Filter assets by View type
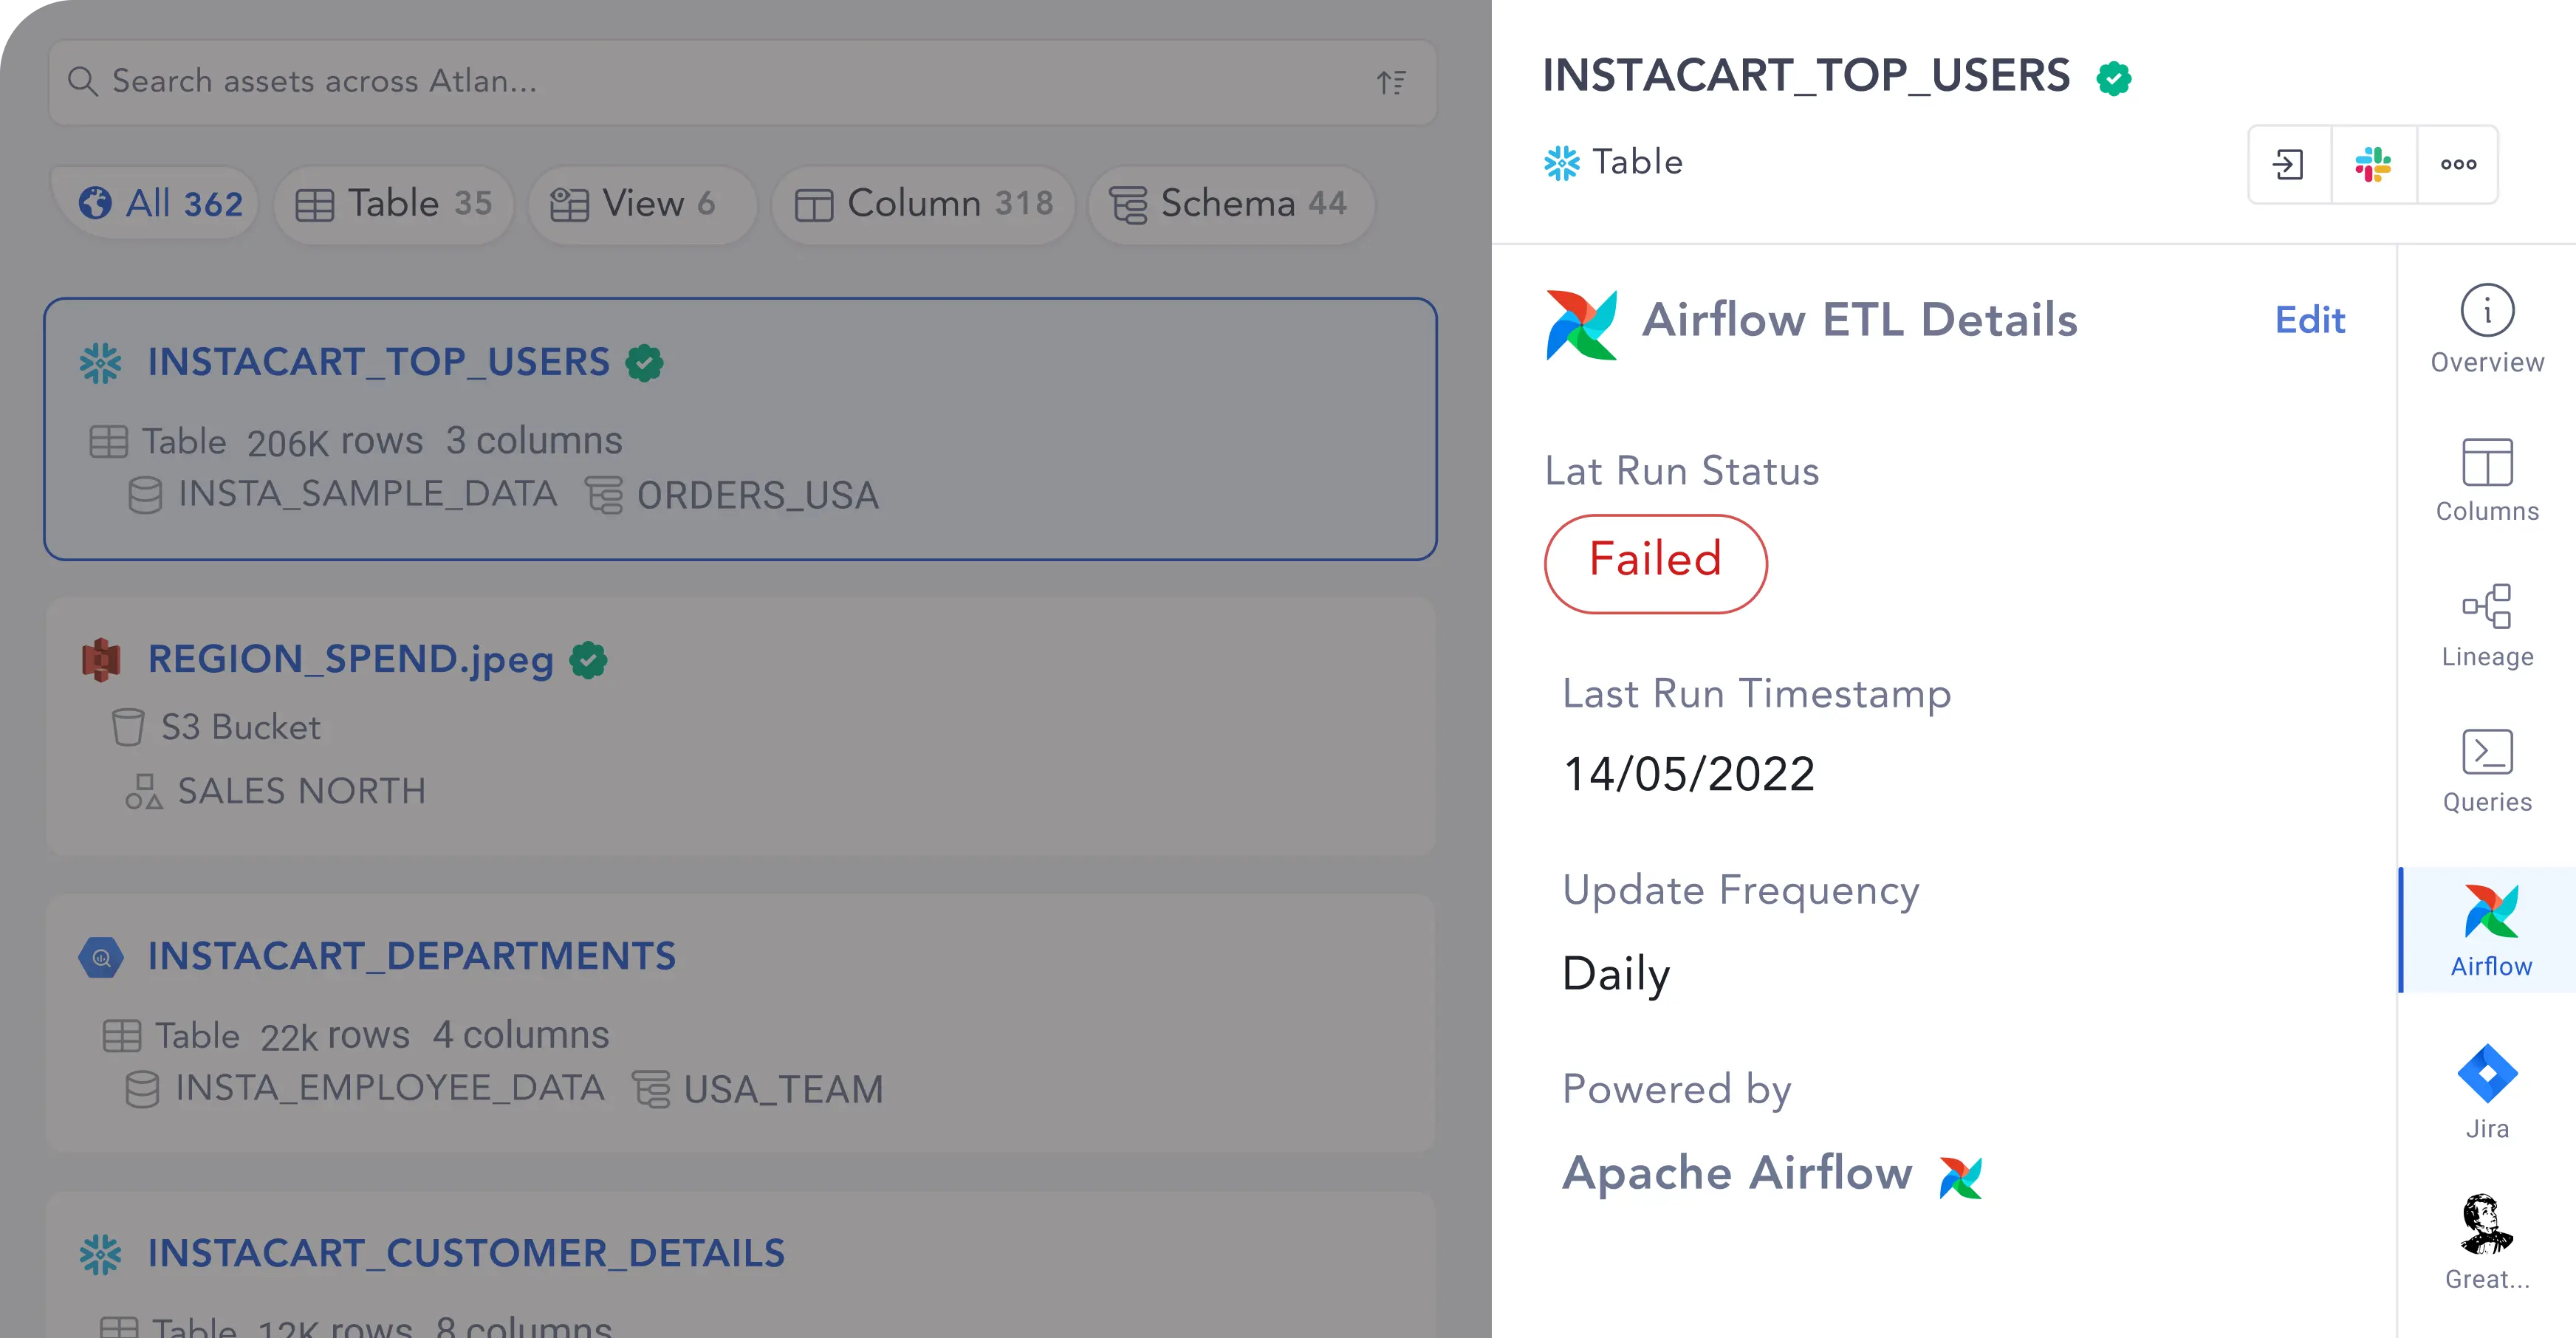 tap(641, 204)
